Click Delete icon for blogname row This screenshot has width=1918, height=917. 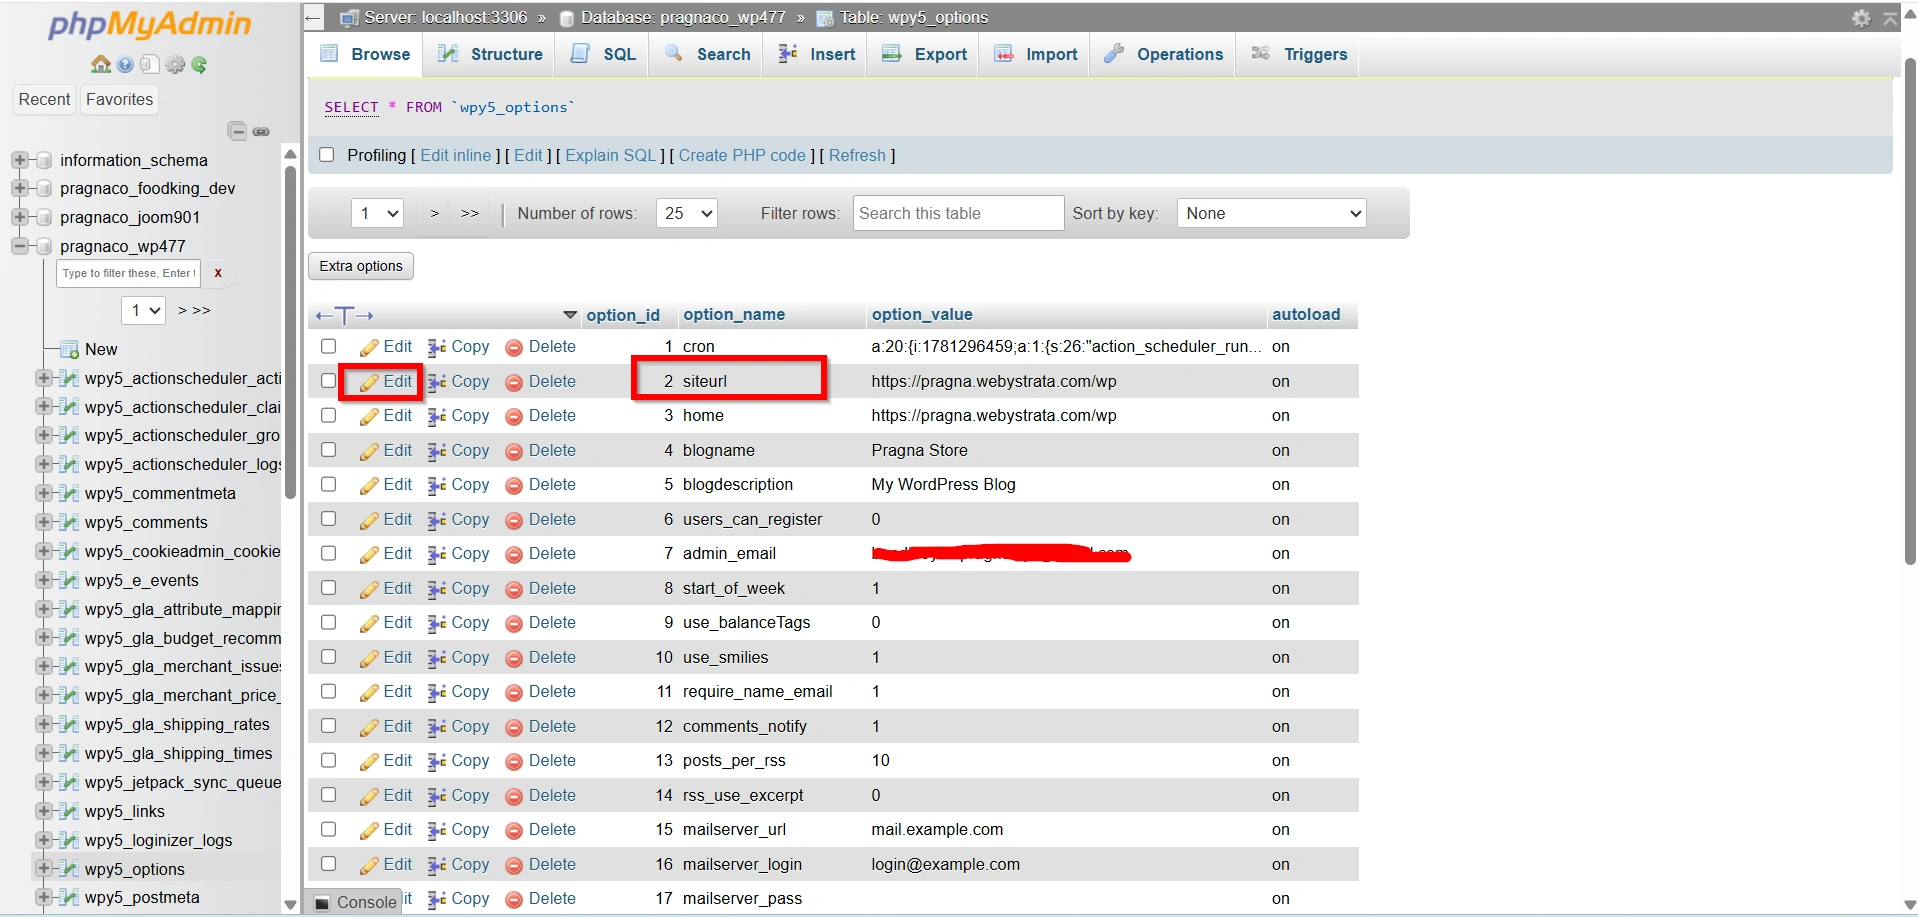pos(514,451)
